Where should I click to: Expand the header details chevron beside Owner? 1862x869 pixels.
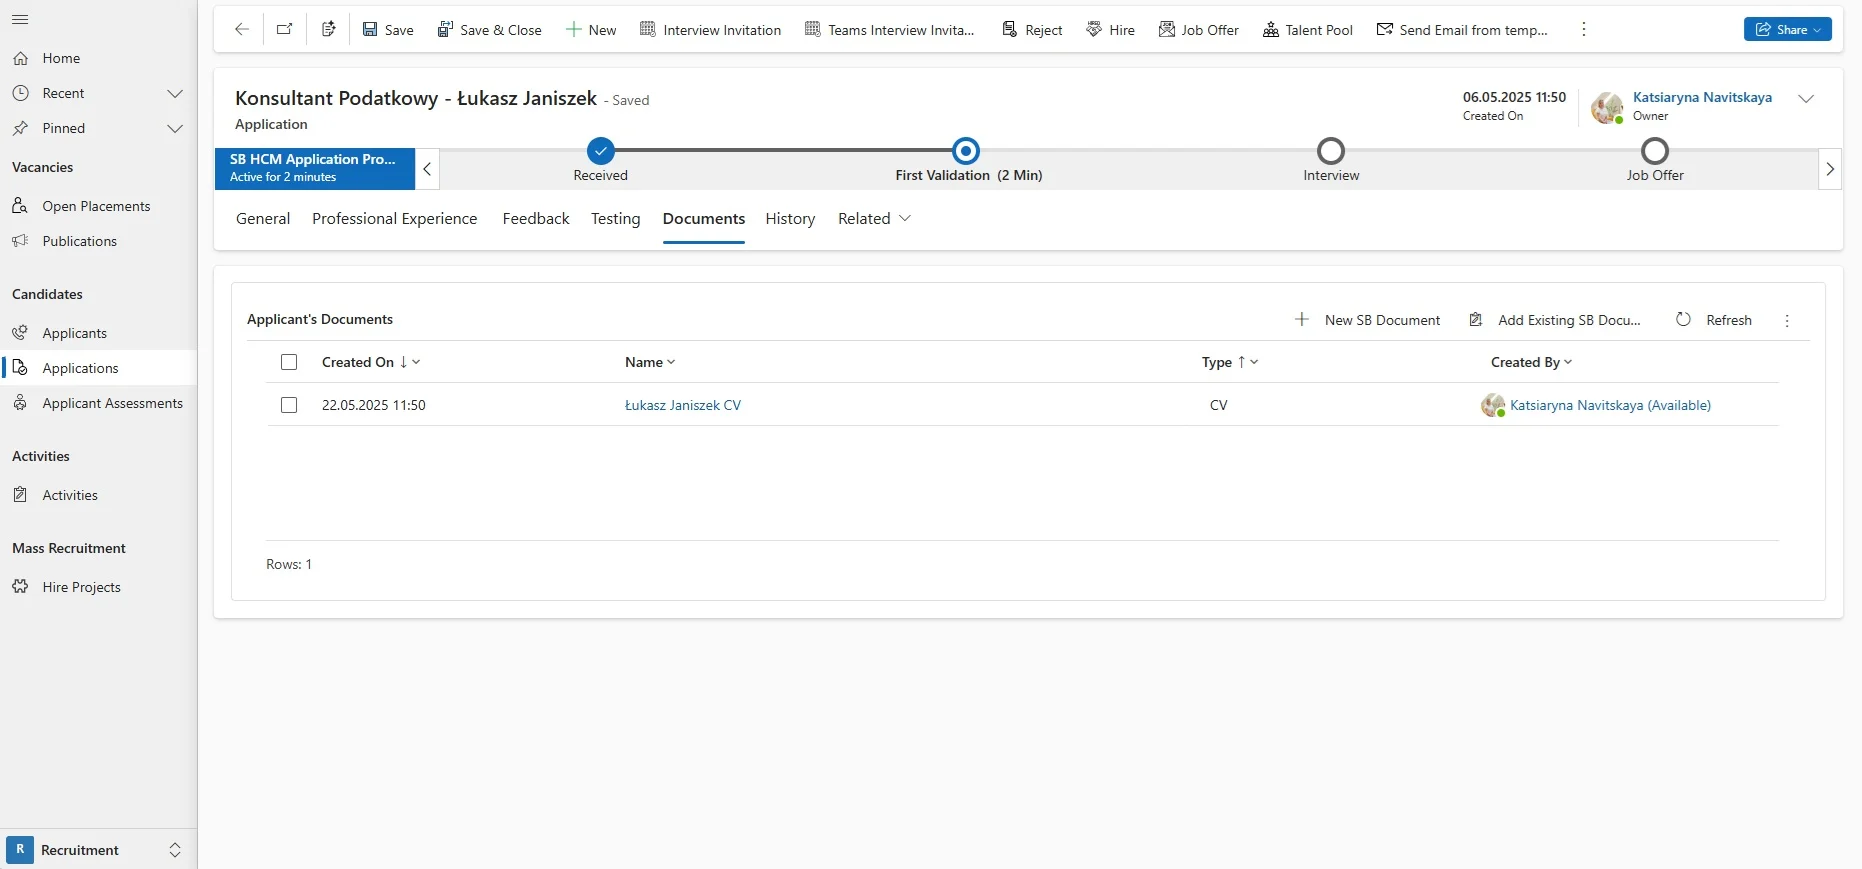click(x=1805, y=99)
